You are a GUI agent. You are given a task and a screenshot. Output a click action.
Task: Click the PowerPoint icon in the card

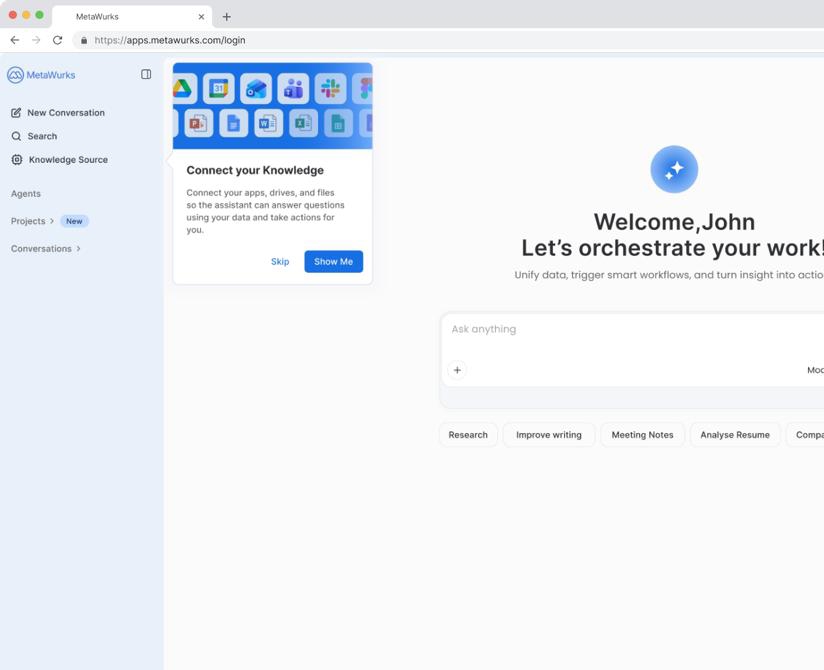tap(198, 123)
